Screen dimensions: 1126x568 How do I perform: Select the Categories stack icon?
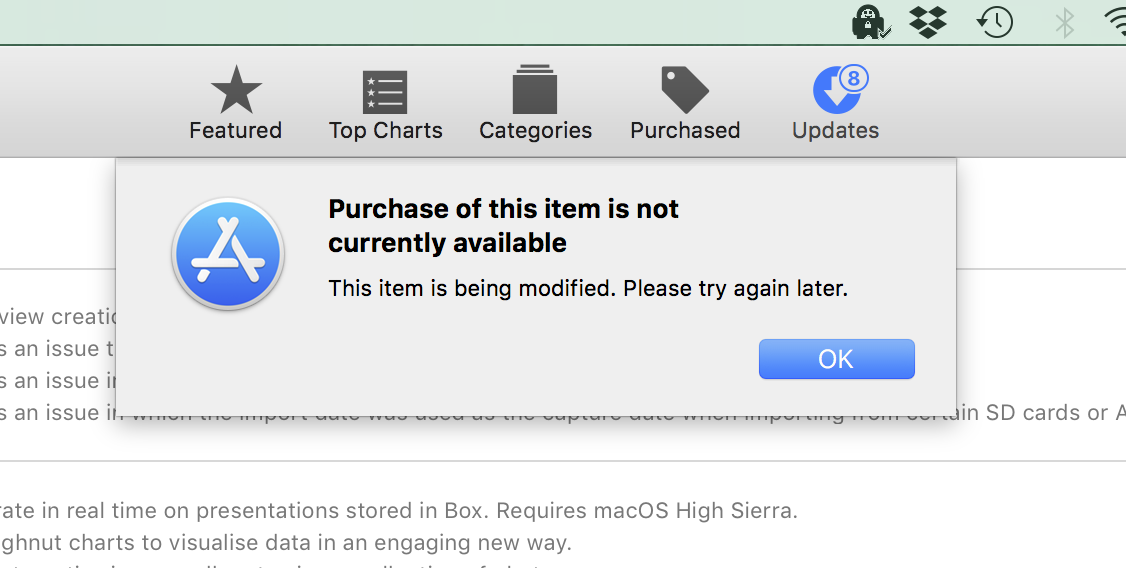(535, 90)
